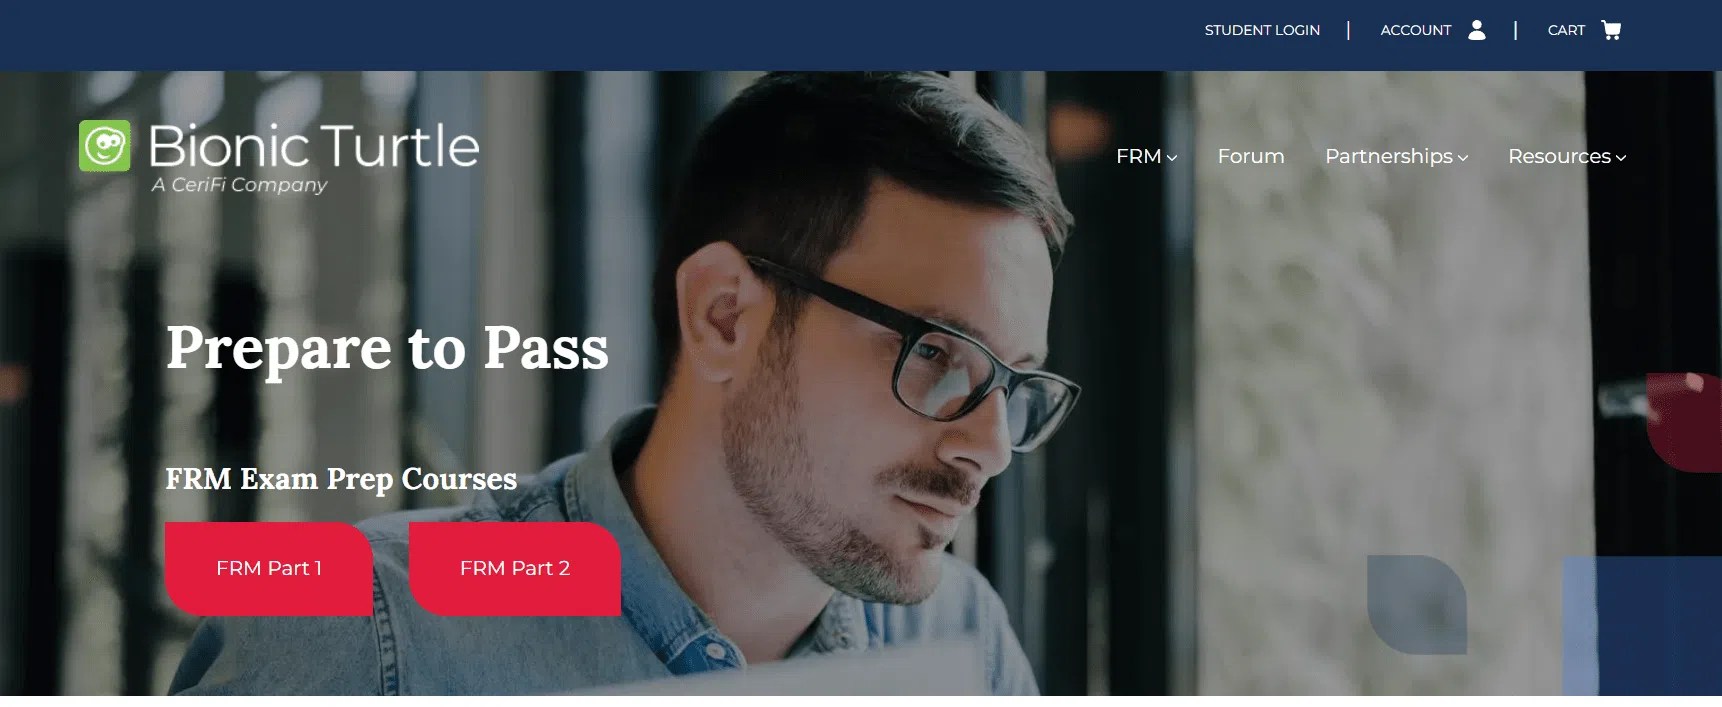Click the hero photo of man with glasses
This screenshot has width=1722, height=707.
pos(880,400)
